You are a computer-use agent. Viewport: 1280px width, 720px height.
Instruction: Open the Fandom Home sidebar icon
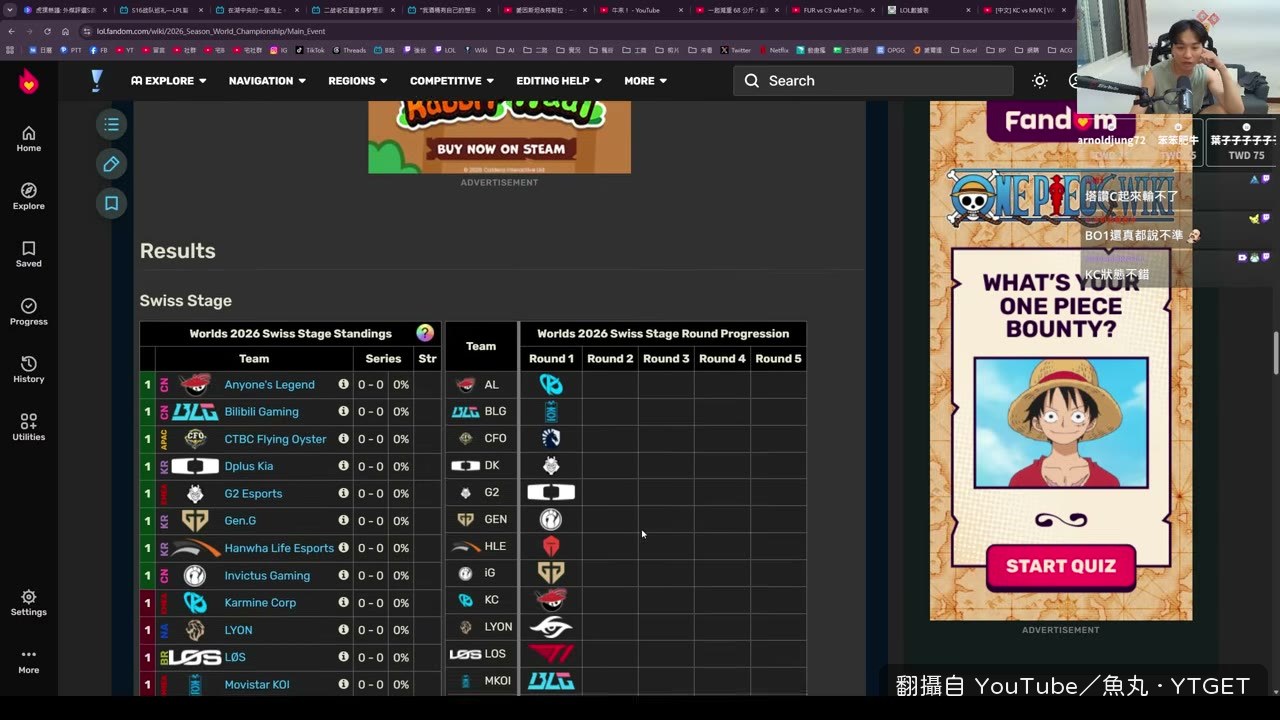click(28, 139)
